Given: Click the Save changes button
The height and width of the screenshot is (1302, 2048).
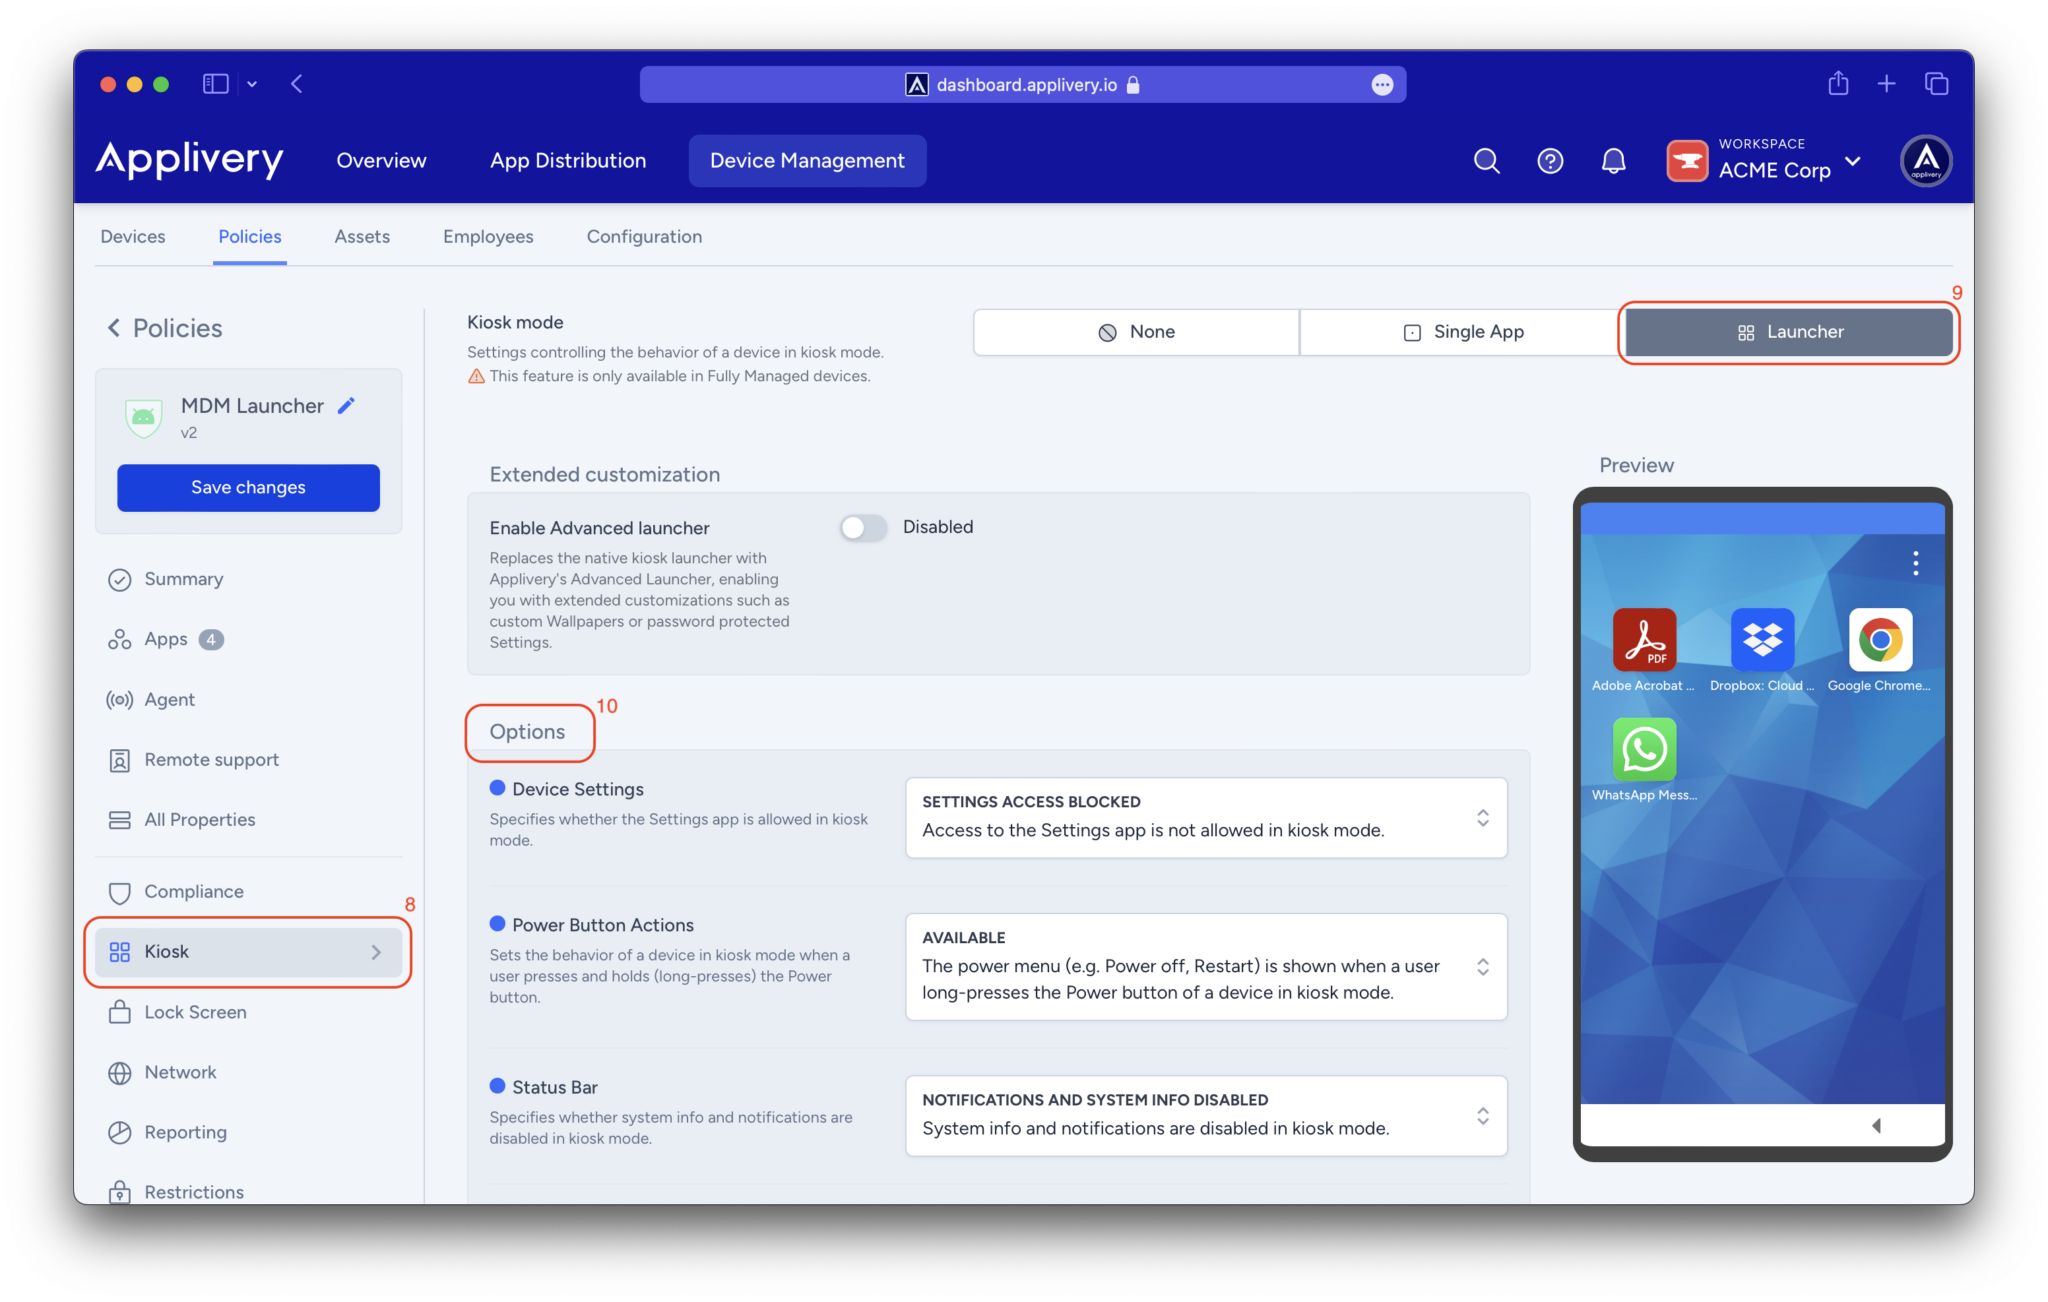Looking at the screenshot, I should tap(247, 487).
